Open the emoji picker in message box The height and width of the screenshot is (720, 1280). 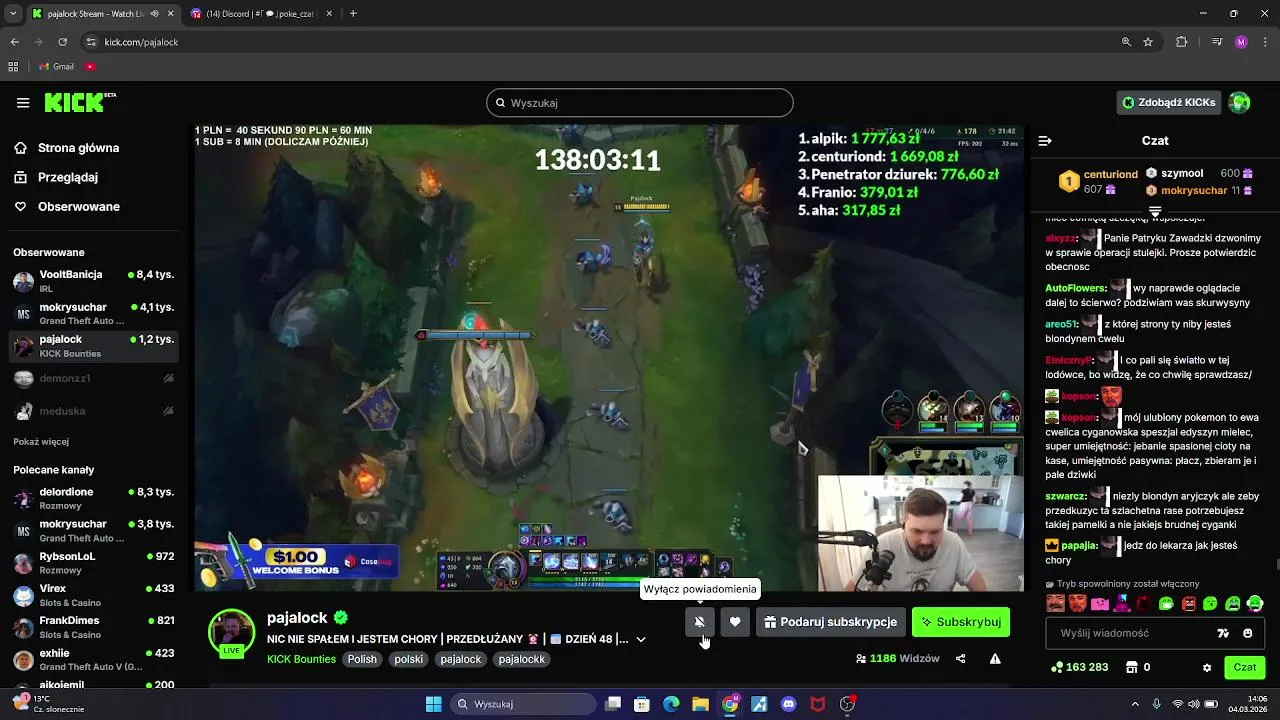click(x=1247, y=633)
